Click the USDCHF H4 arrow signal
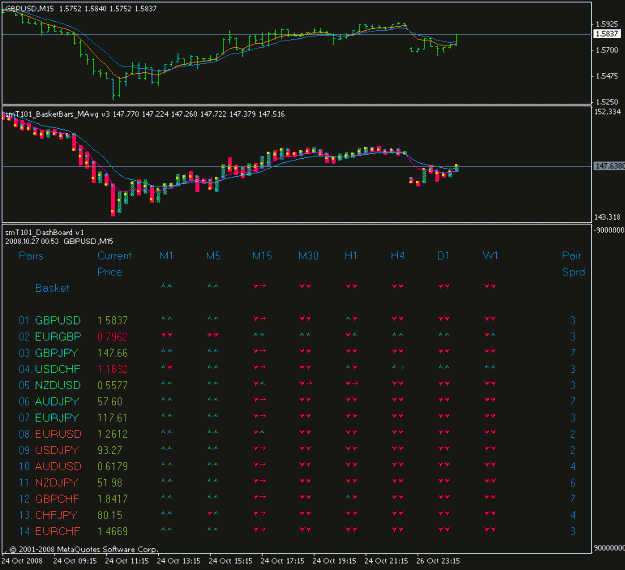This screenshot has height=570, width=625. [x=398, y=367]
